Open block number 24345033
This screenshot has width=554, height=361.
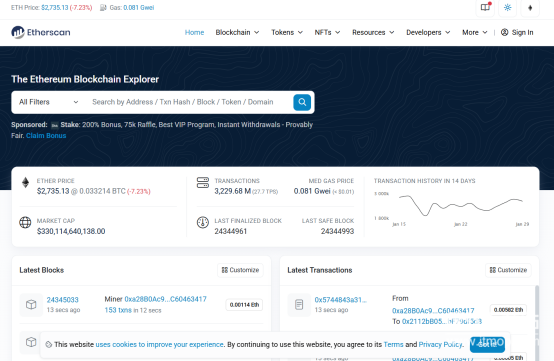[63, 300]
